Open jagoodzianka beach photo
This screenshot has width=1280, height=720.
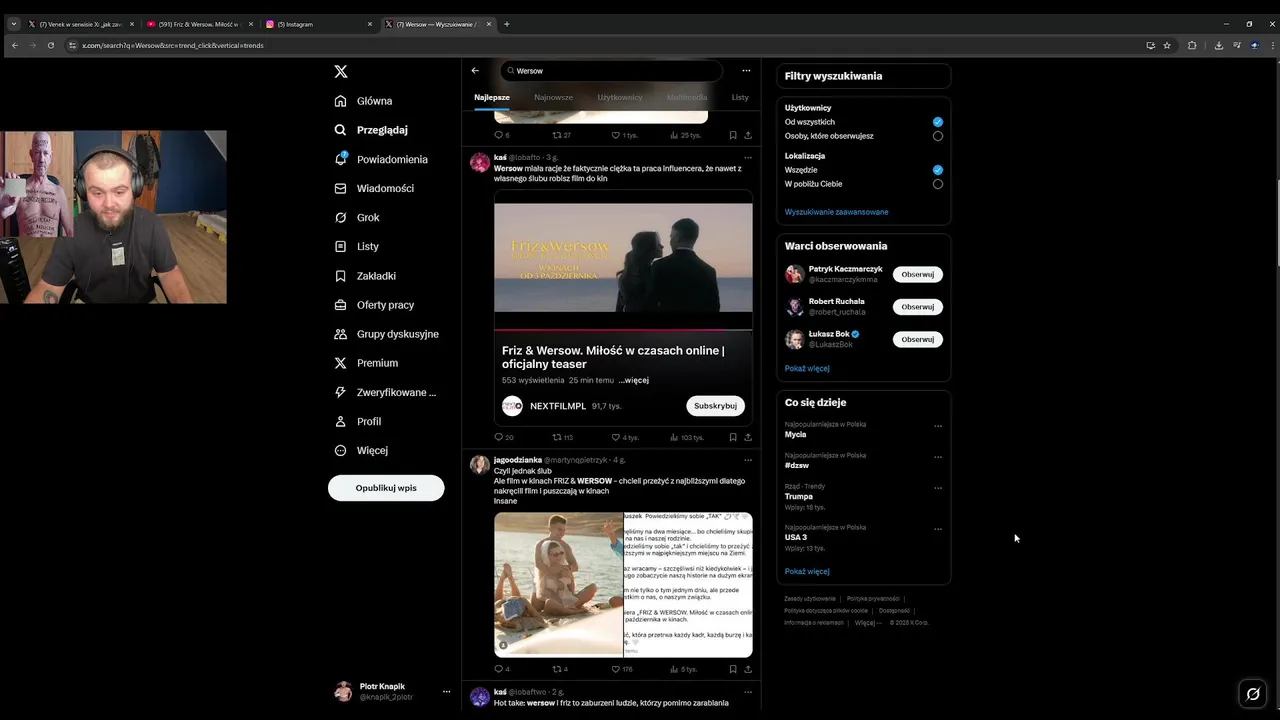(x=559, y=584)
